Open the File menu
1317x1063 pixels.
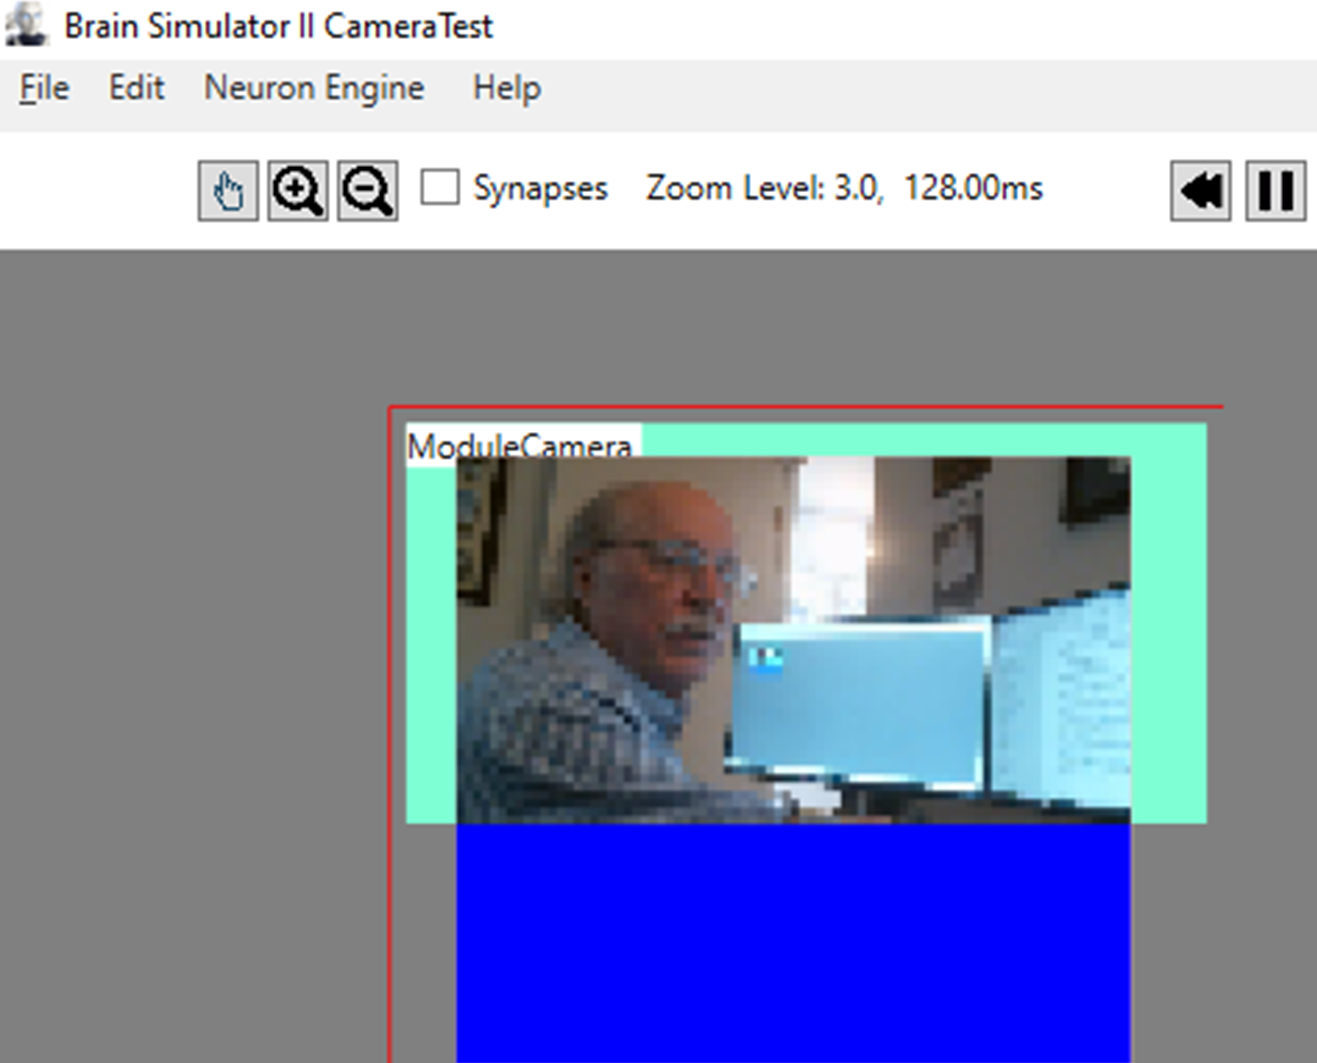(x=44, y=88)
